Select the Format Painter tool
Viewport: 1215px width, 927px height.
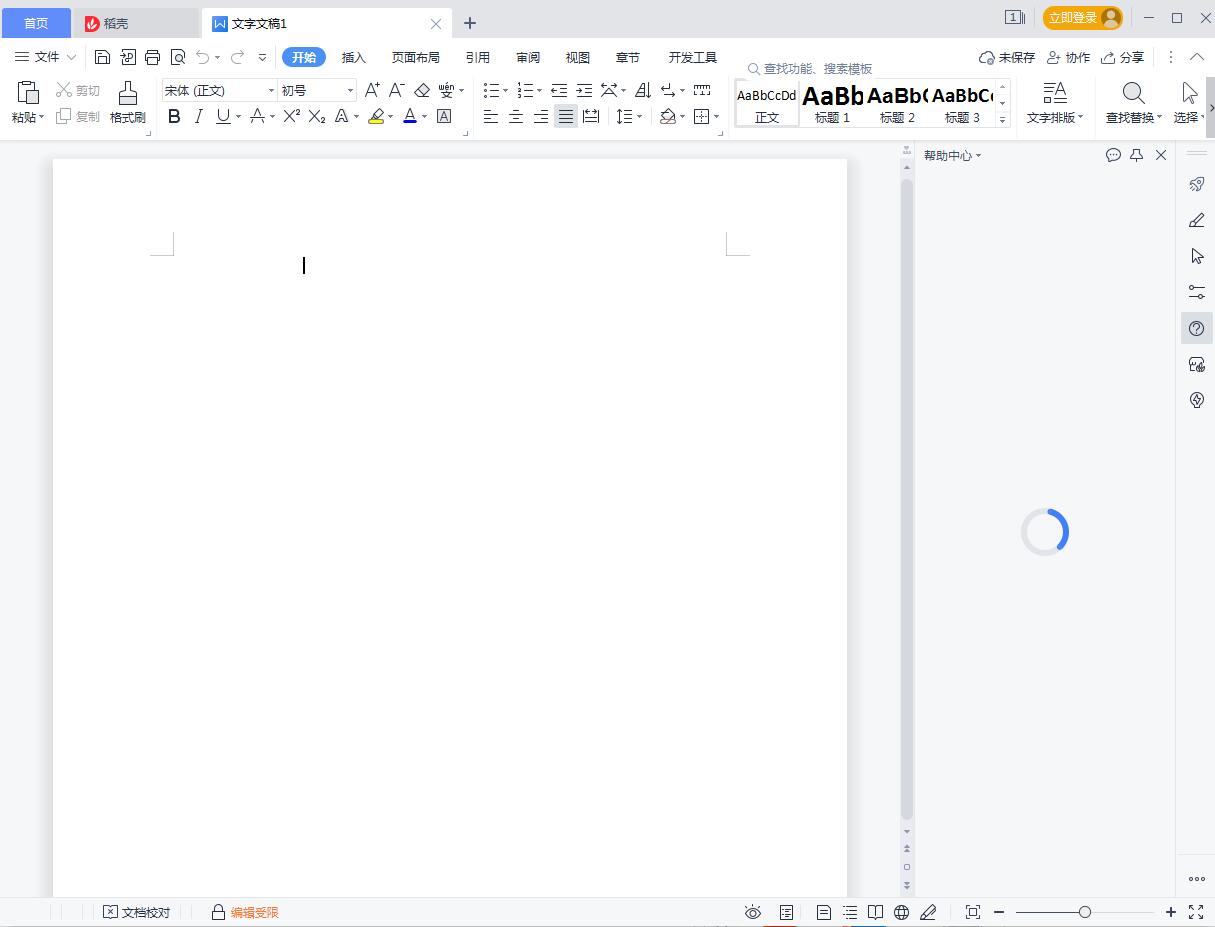click(x=127, y=100)
